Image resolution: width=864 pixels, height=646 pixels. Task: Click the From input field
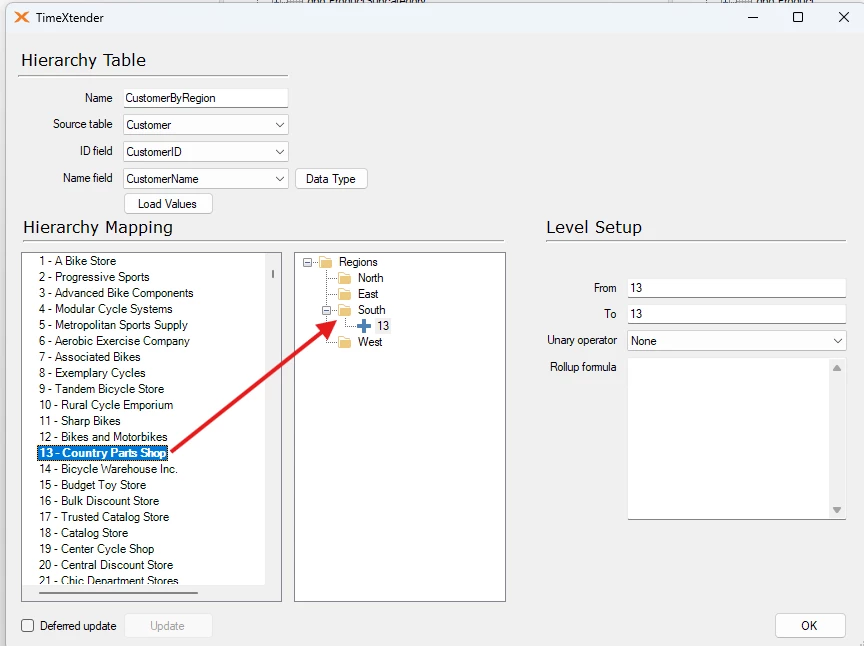coord(736,288)
